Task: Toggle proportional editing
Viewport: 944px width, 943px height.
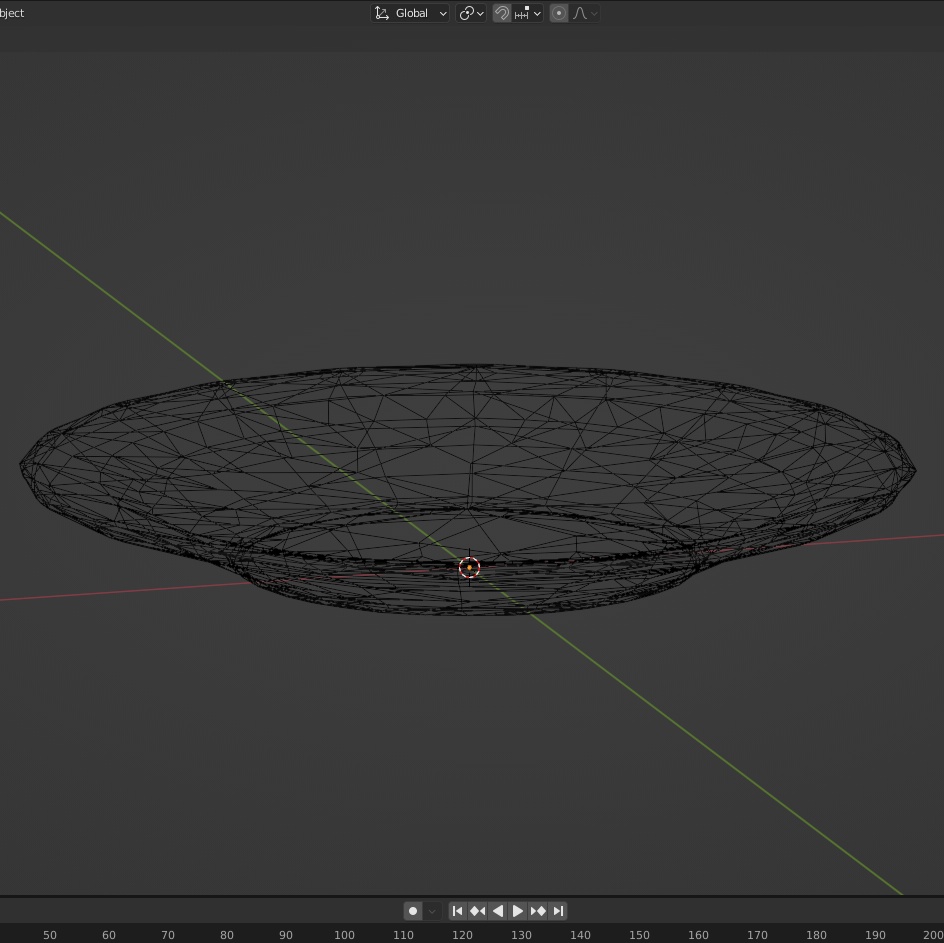Action: pos(559,13)
